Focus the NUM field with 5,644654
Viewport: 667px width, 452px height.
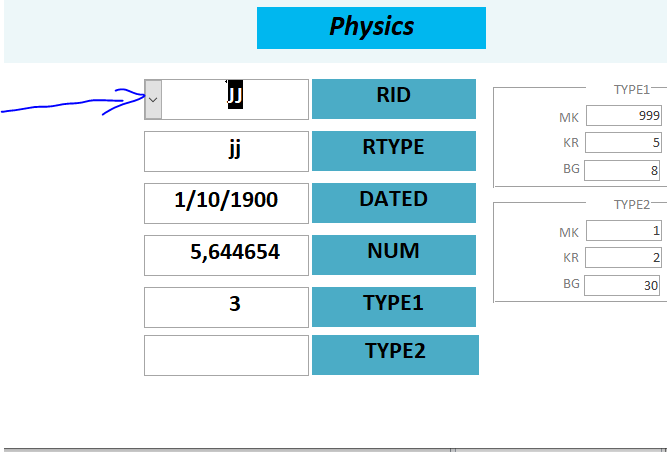226,255
